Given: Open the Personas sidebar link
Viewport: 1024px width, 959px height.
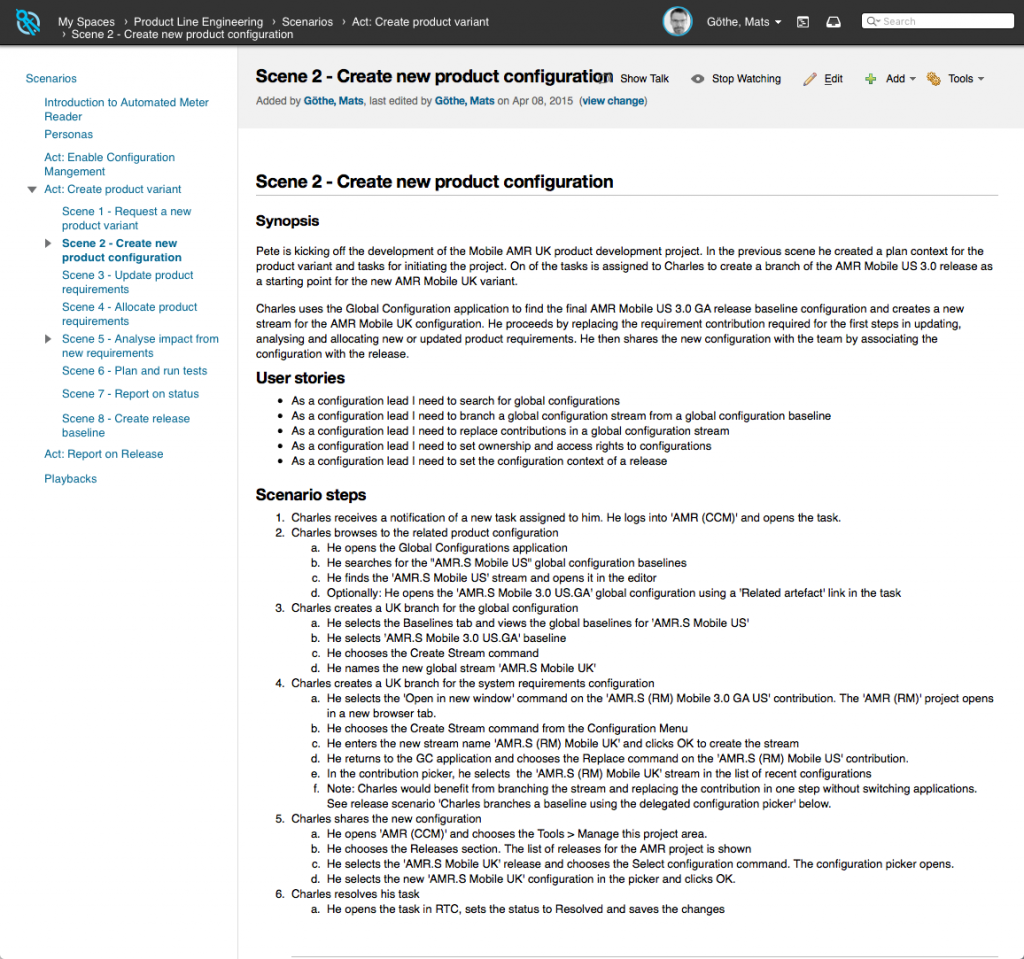Looking at the screenshot, I should click(69, 135).
